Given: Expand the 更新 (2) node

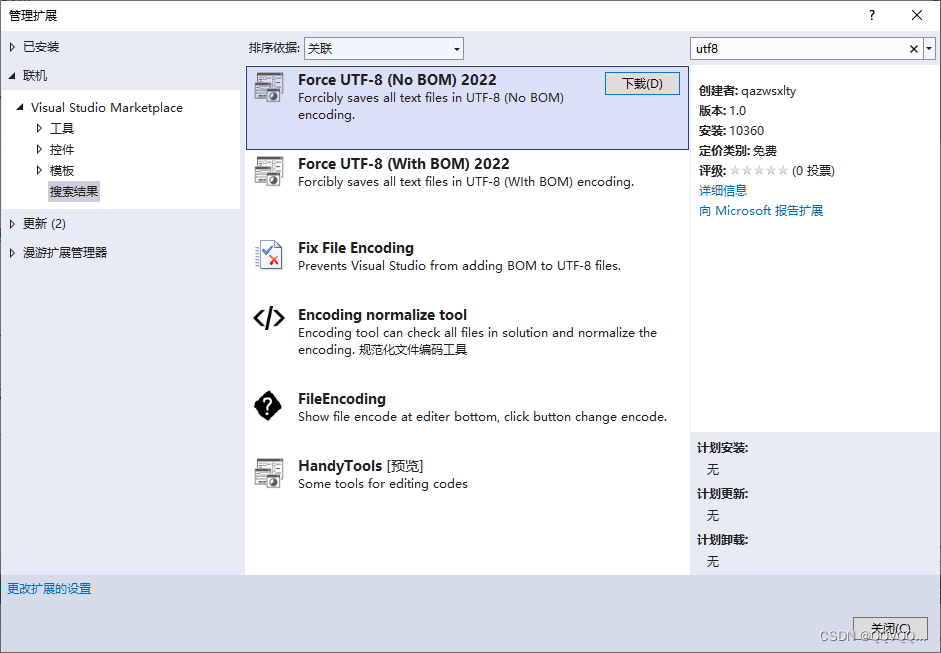Looking at the screenshot, I should tap(12, 224).
